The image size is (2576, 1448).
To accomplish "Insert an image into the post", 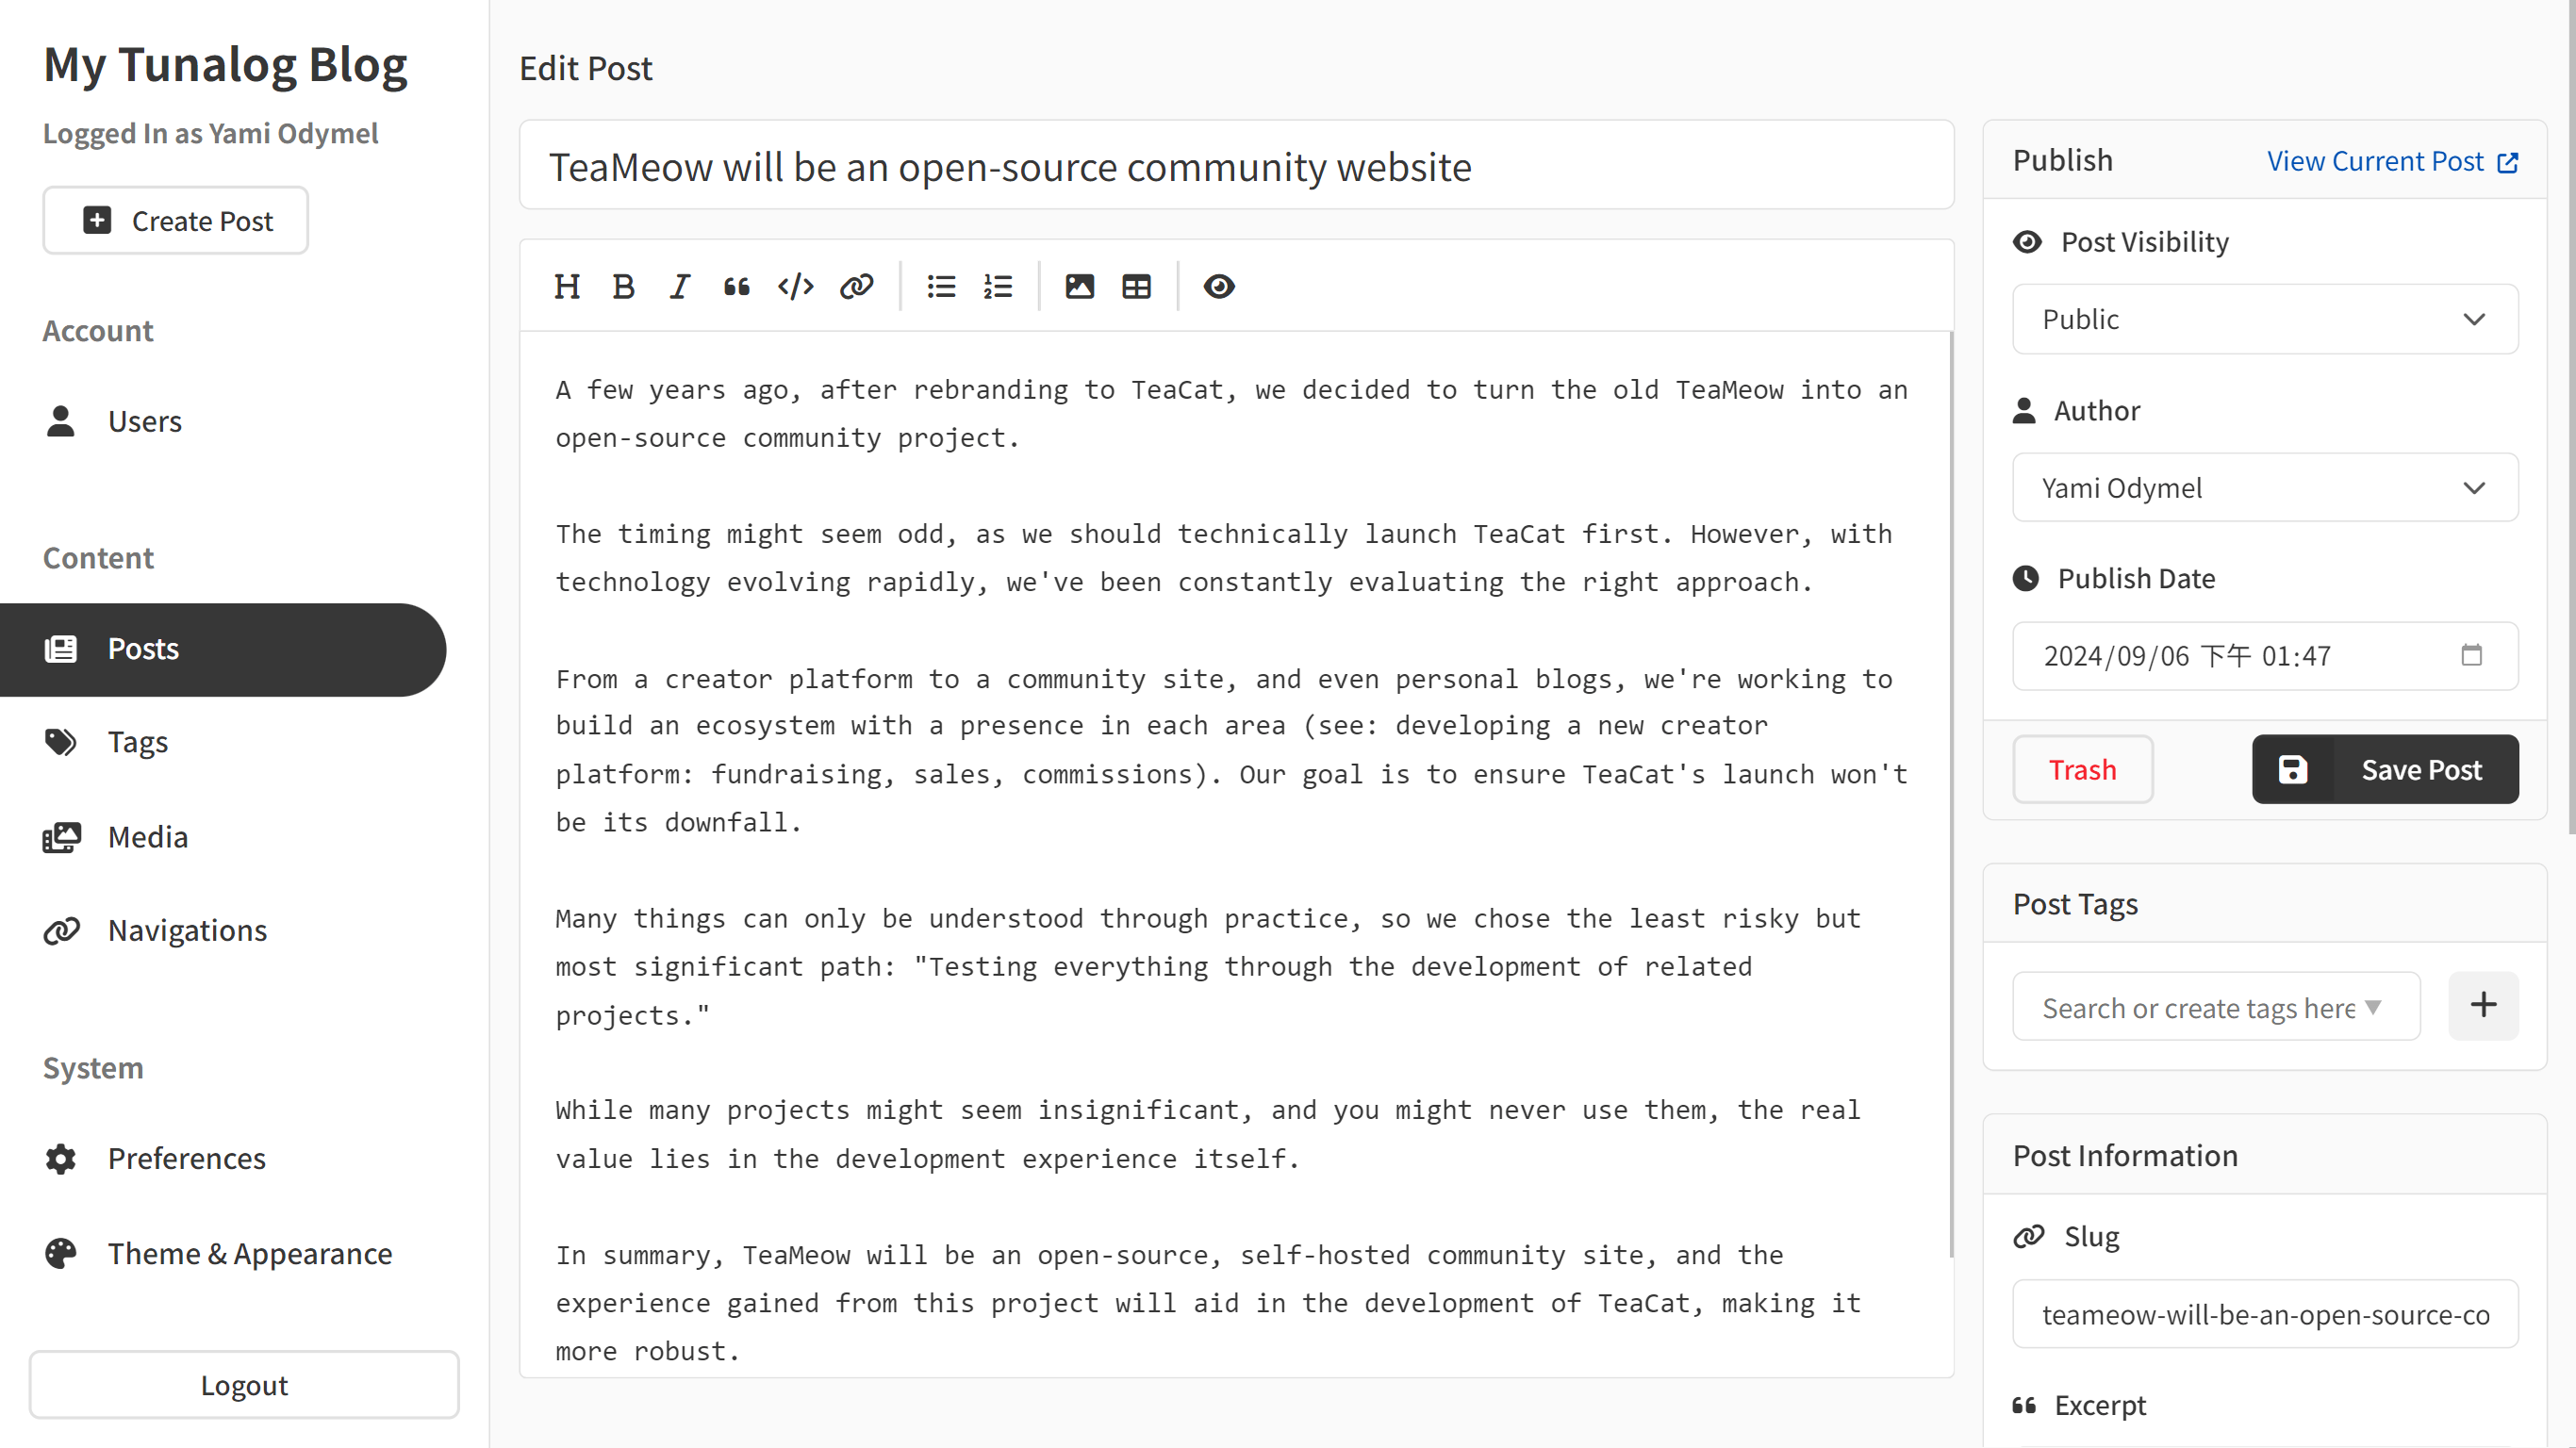I will pos(1079,287).
